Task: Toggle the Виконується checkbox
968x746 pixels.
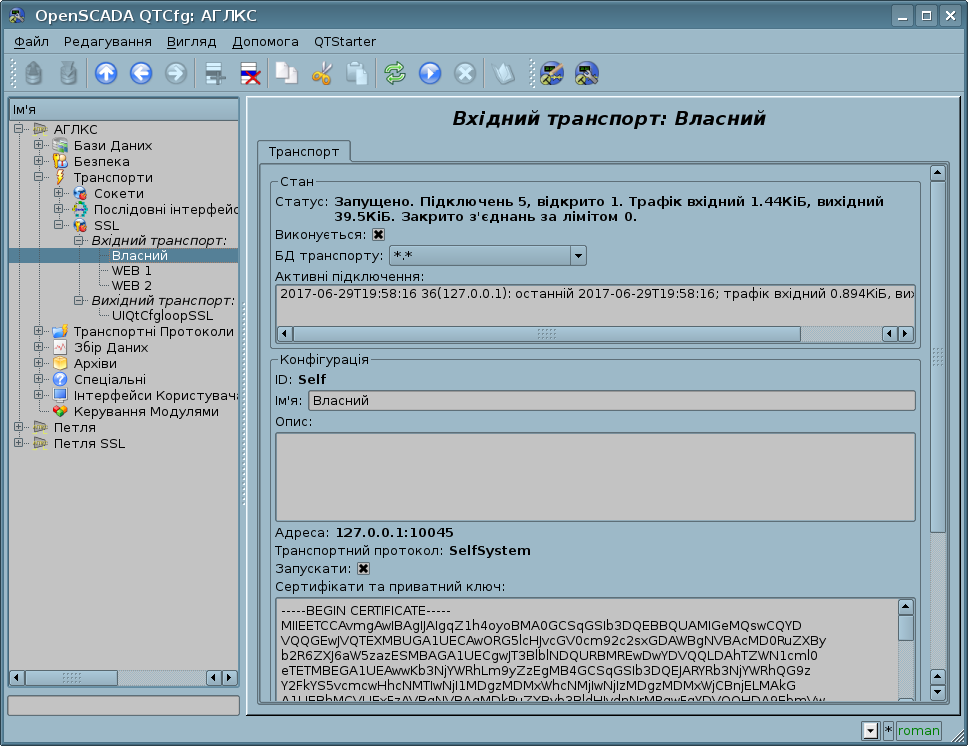Action: 378,235
